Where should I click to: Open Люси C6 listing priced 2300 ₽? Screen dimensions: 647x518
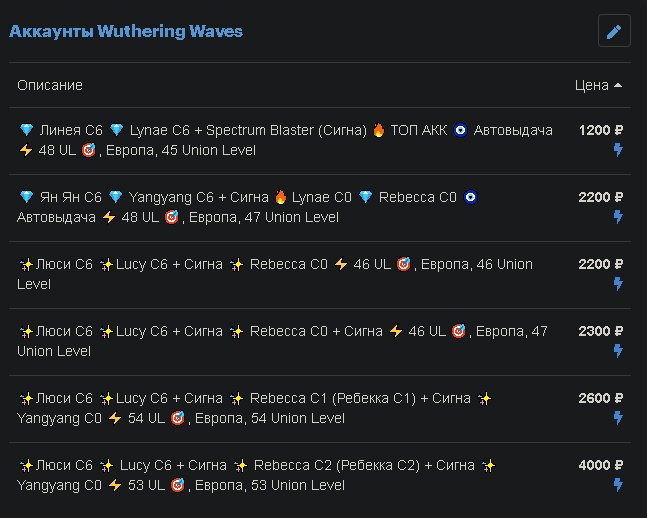320,342
